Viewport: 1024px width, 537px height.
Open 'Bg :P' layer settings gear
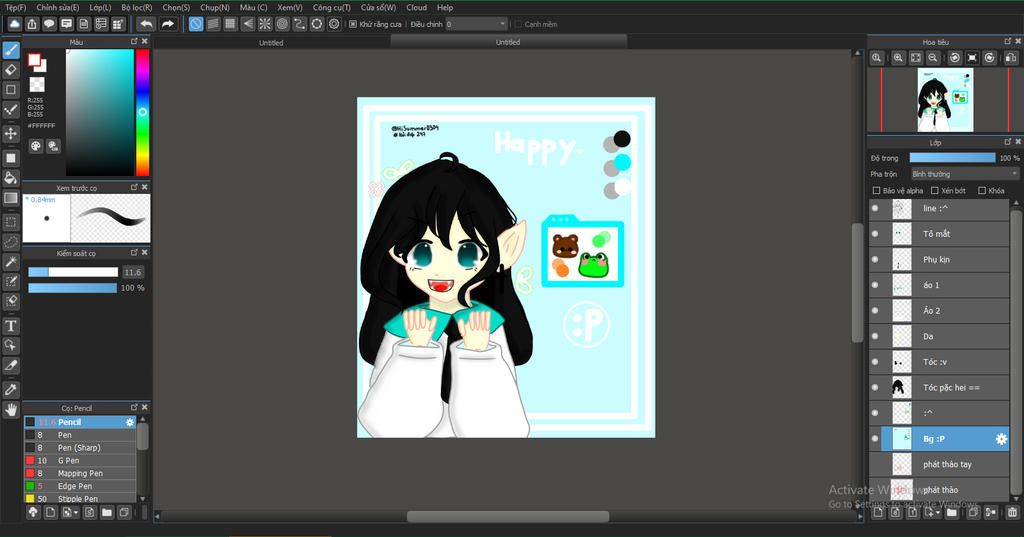(x=1000, y=439)
